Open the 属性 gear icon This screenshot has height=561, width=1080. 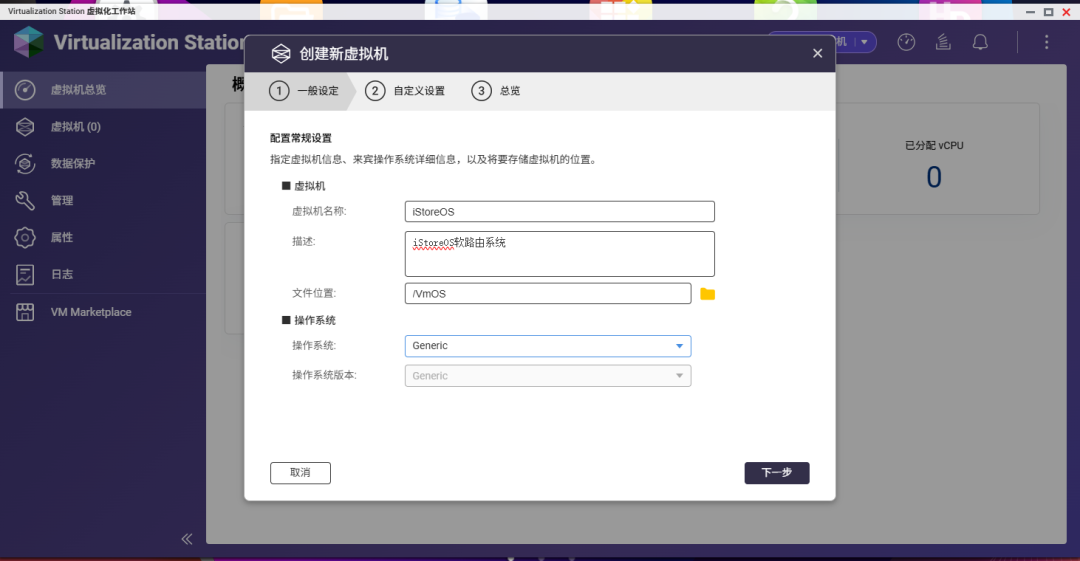coord(25,237)
